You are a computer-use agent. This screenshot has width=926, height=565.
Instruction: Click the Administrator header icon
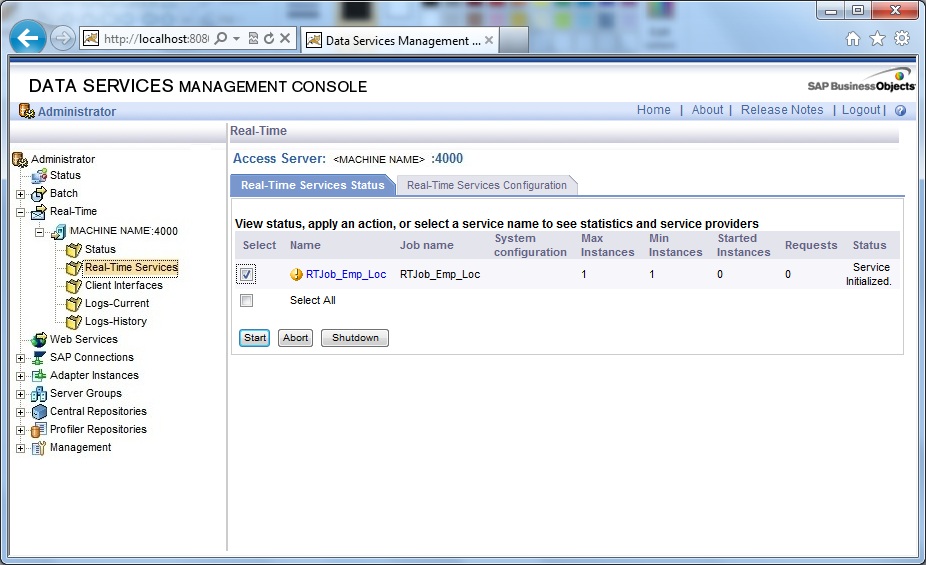[27, 111]
